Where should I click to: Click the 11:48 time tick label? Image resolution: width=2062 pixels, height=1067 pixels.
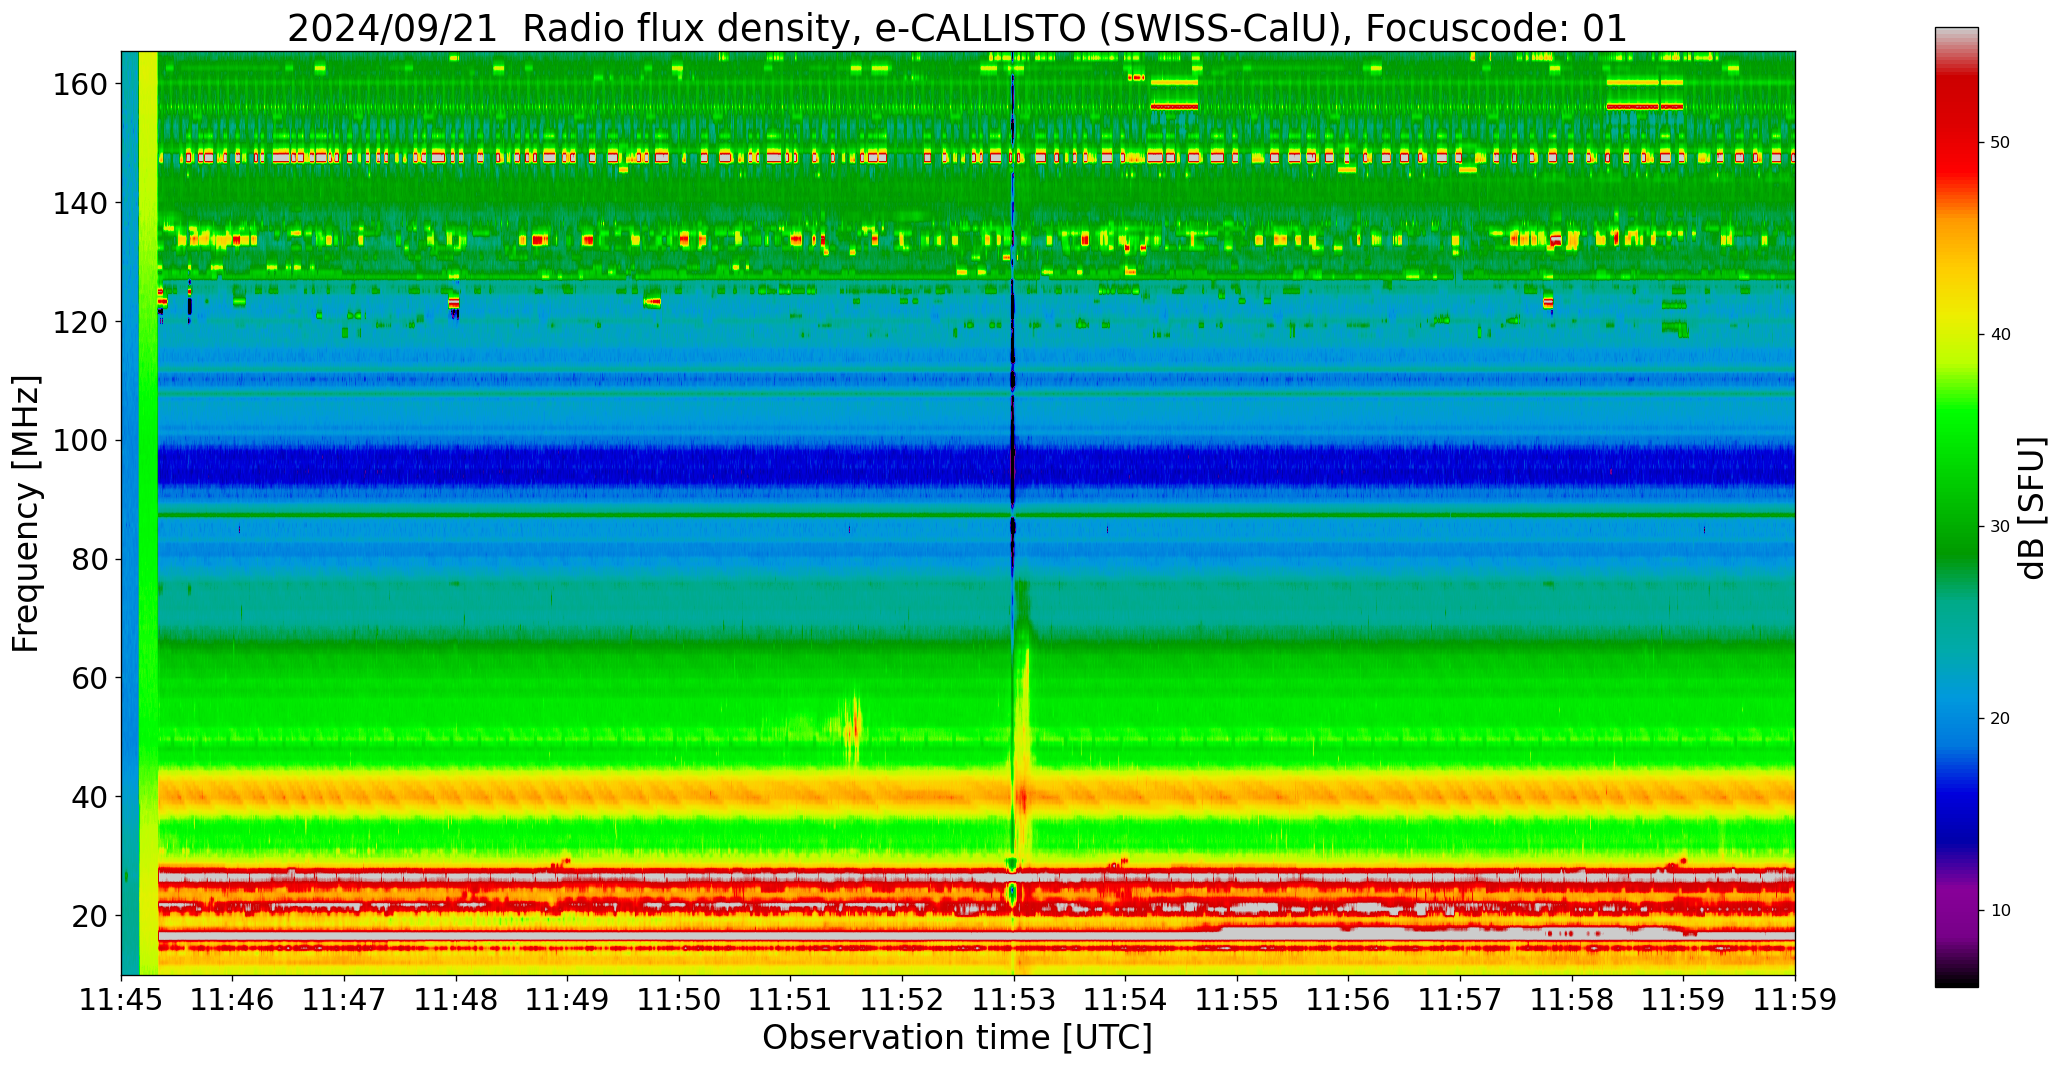(456, 1000)
